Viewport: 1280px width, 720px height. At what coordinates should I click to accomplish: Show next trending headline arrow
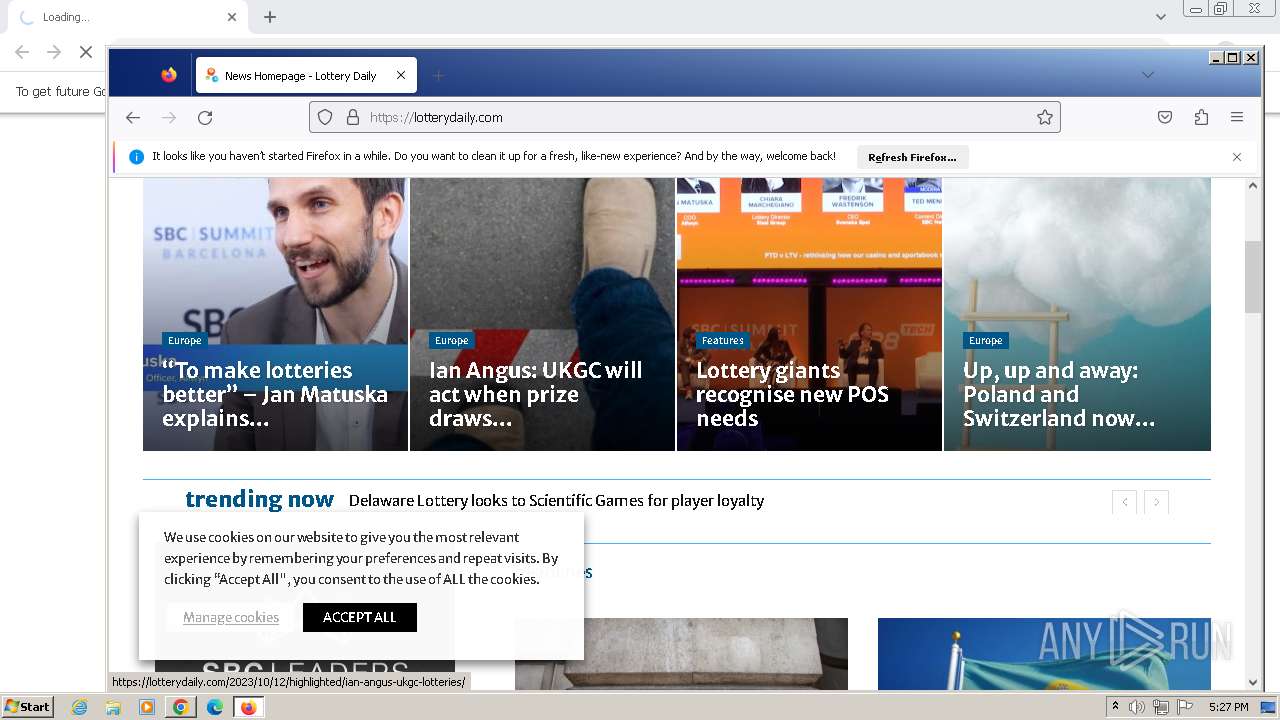tap(1157, 502)
